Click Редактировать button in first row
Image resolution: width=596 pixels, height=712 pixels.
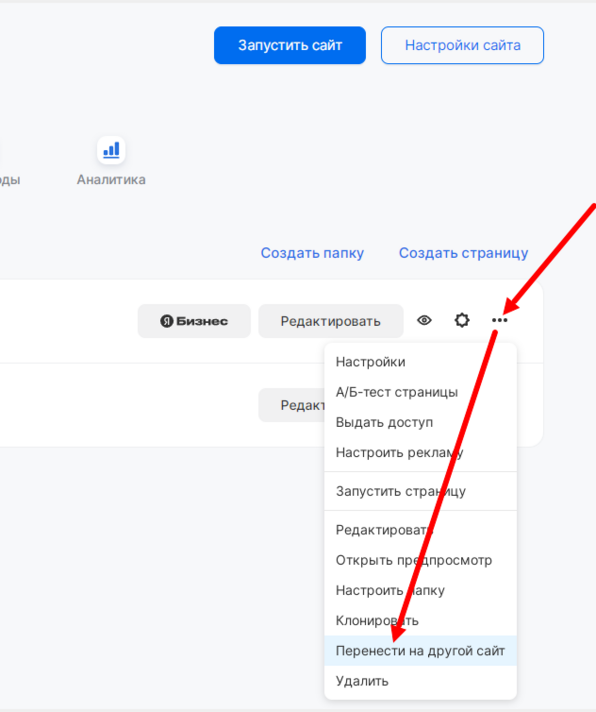pyautogui.click(x=331, y=321)
